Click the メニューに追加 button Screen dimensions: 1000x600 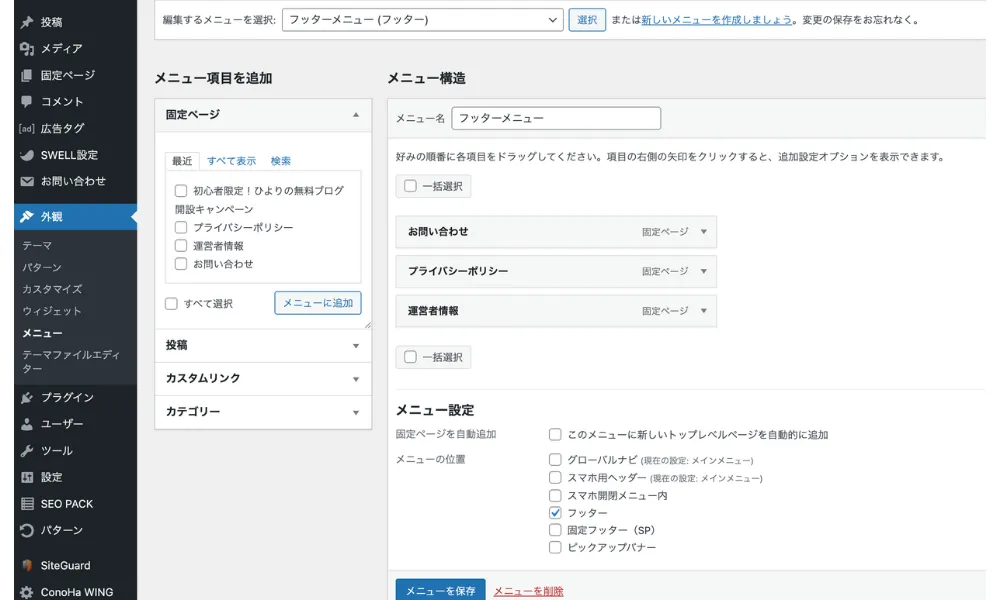click(317, 303)
